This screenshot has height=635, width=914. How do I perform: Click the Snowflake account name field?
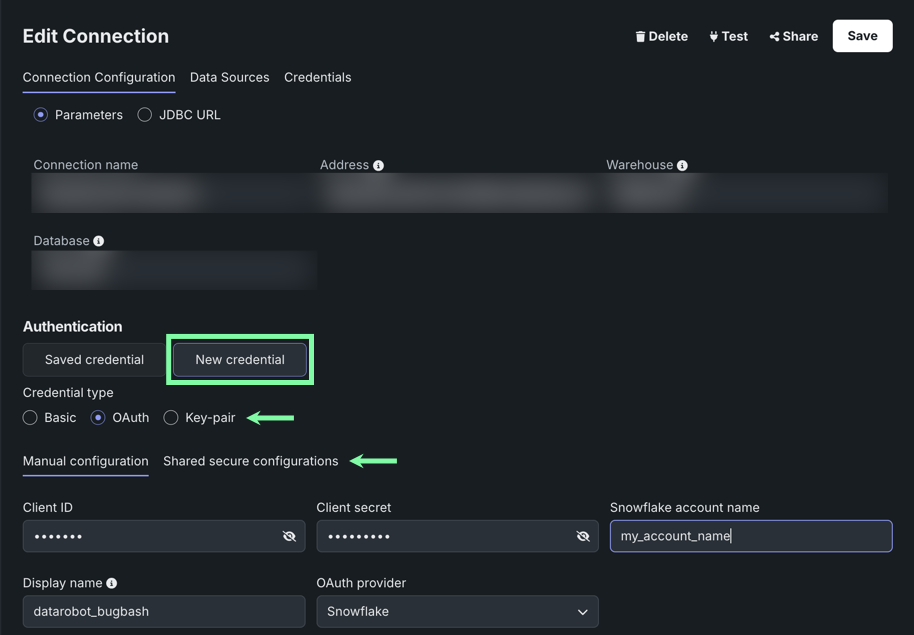(x=750, y=536)
